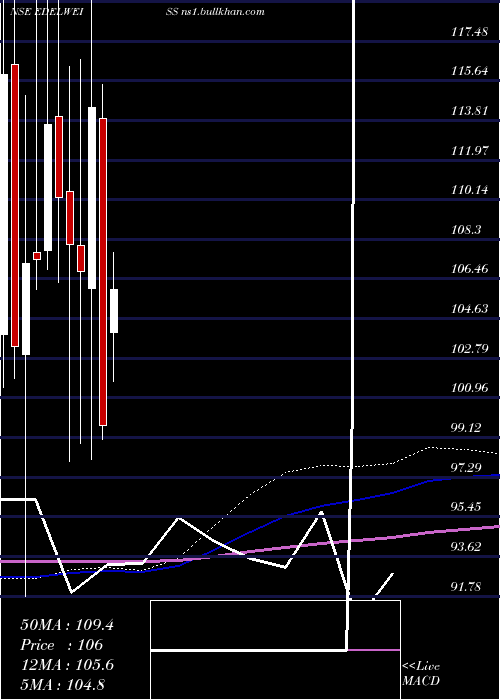The height and width of the screenshot is (700, 500).
Task: Click the last small white candlestick body
Action: (114, 311)
